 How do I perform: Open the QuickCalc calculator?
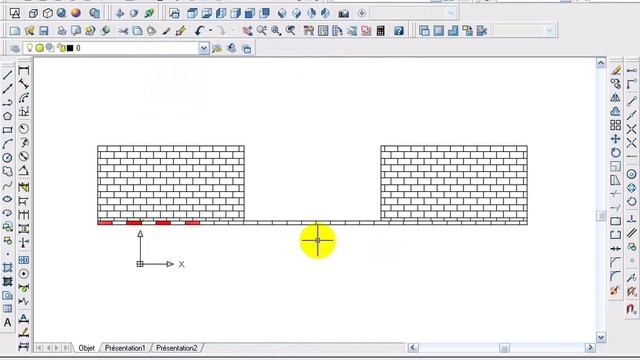click(x=381, y=31)
